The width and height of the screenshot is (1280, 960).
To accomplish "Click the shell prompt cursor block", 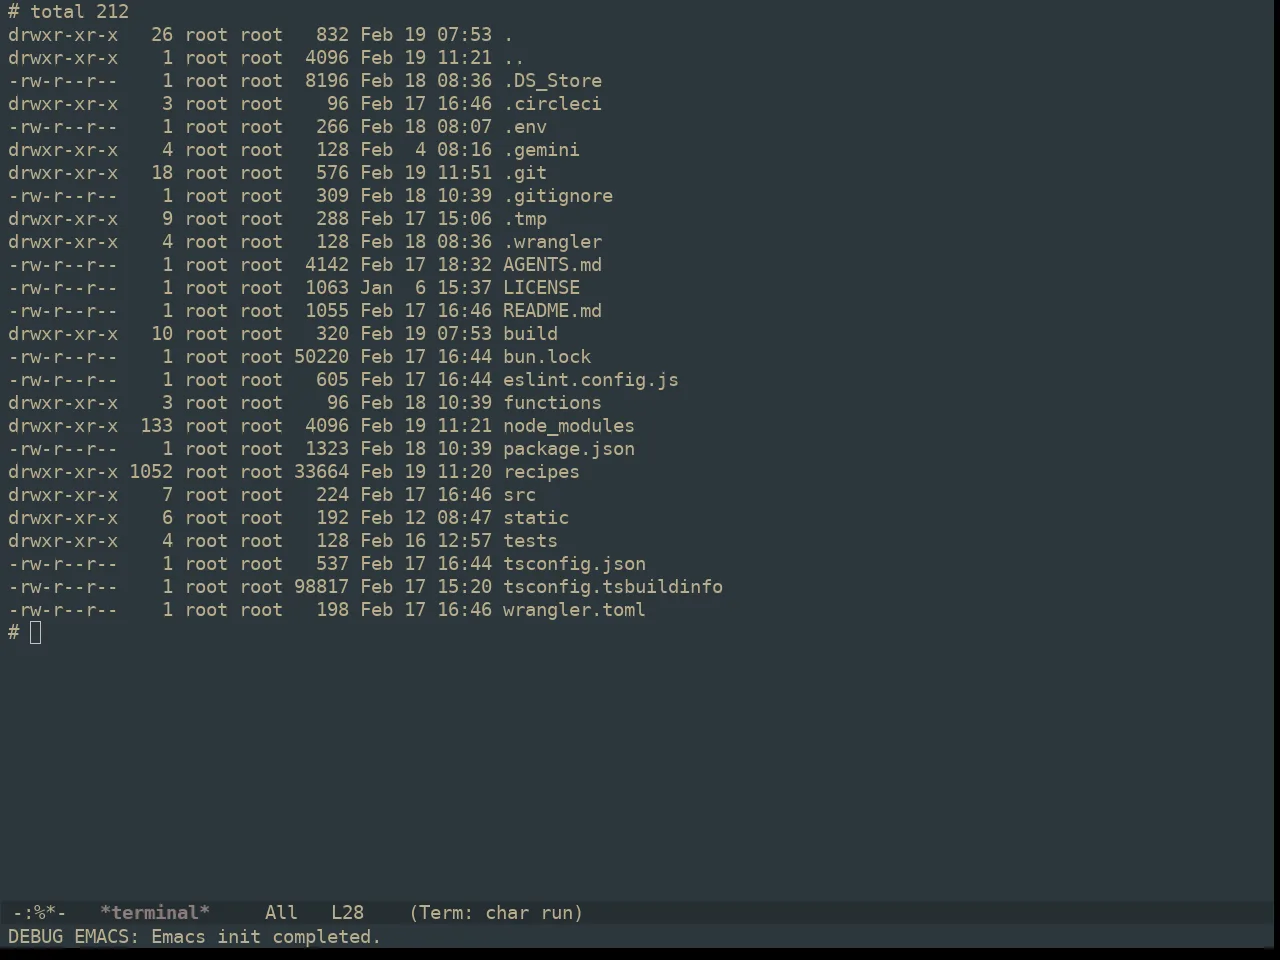I will 36,632.
